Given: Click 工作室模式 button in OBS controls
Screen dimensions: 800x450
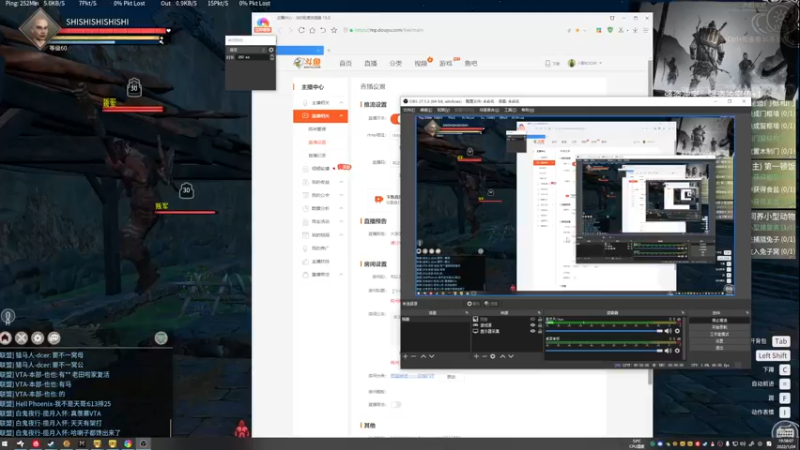Looking at the screenshot, I should (719, 334).
